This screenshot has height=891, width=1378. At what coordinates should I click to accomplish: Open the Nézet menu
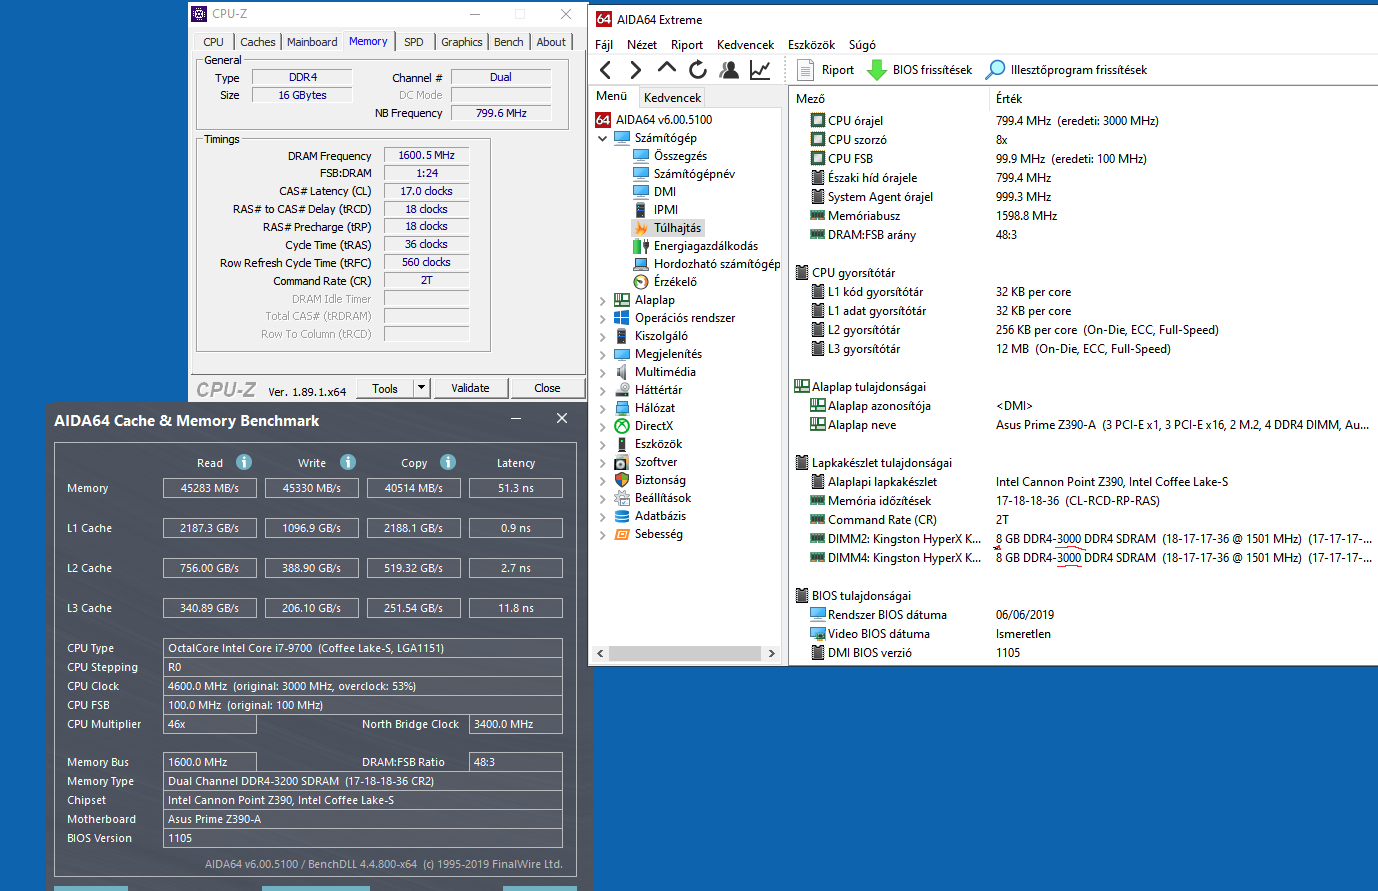pos(642,45)
